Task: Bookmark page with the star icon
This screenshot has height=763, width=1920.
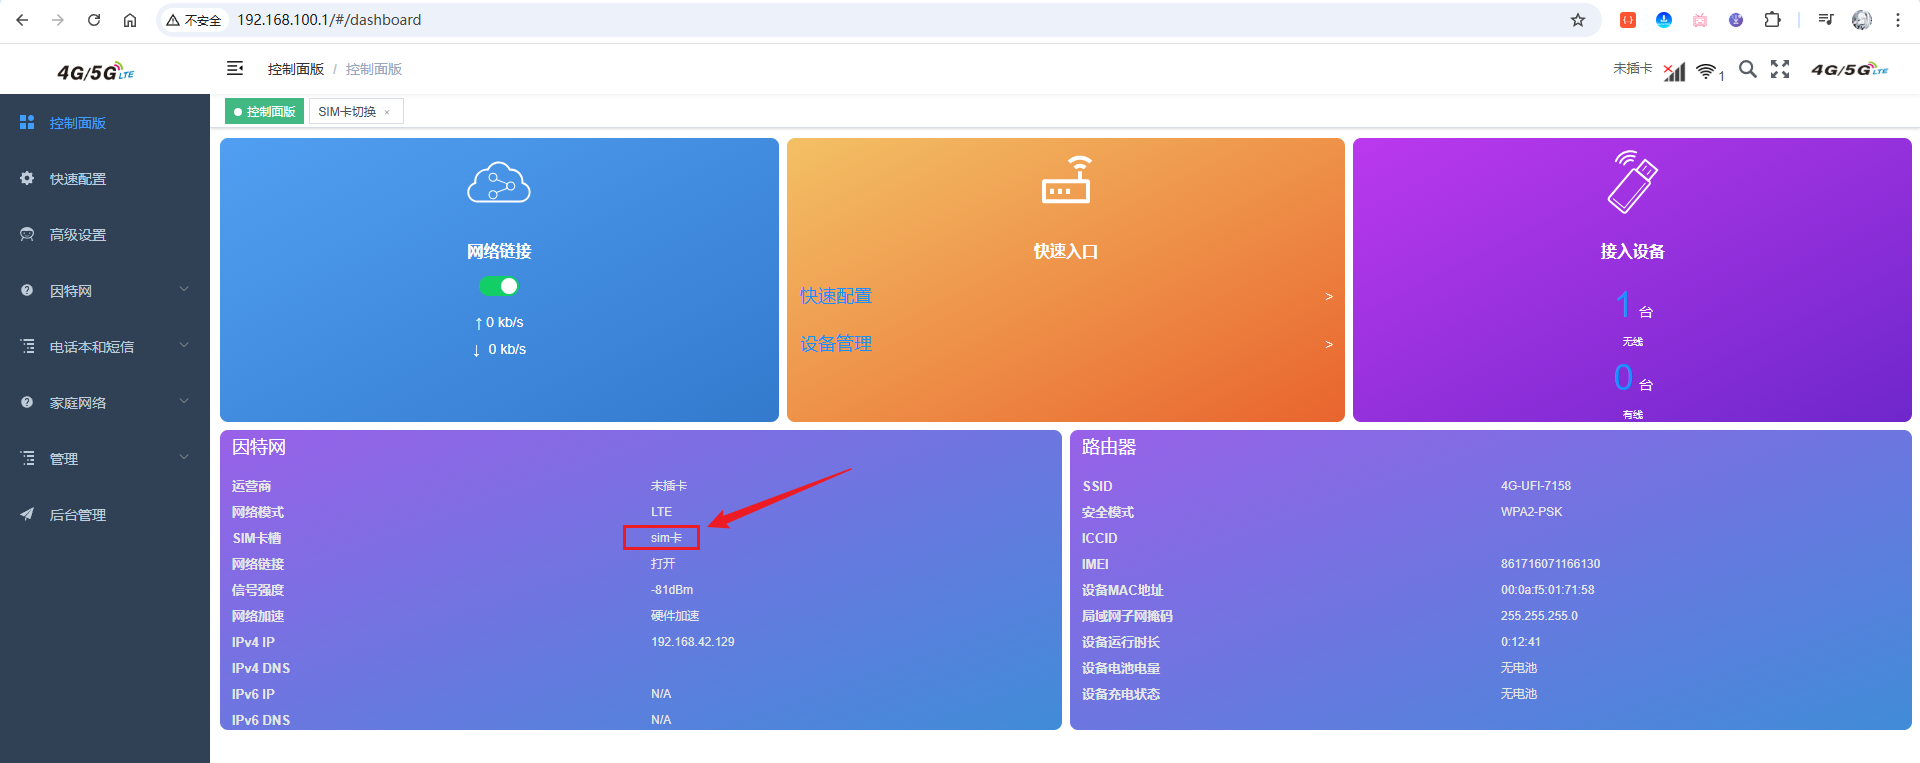Action: (1578, 20)
